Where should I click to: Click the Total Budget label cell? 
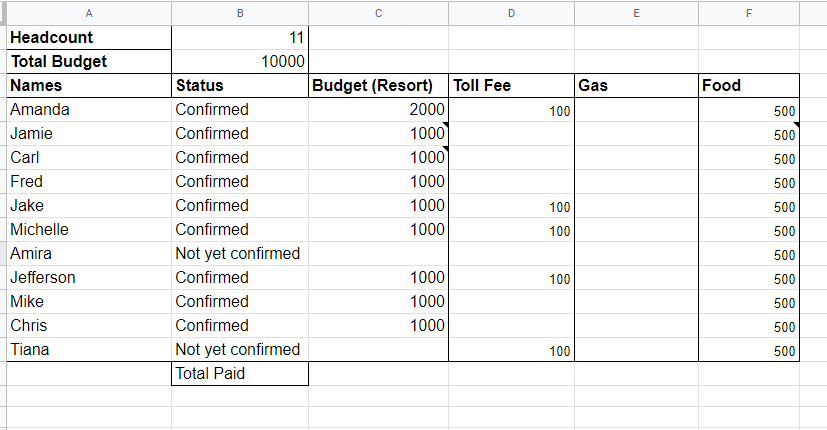pos(89,62)
